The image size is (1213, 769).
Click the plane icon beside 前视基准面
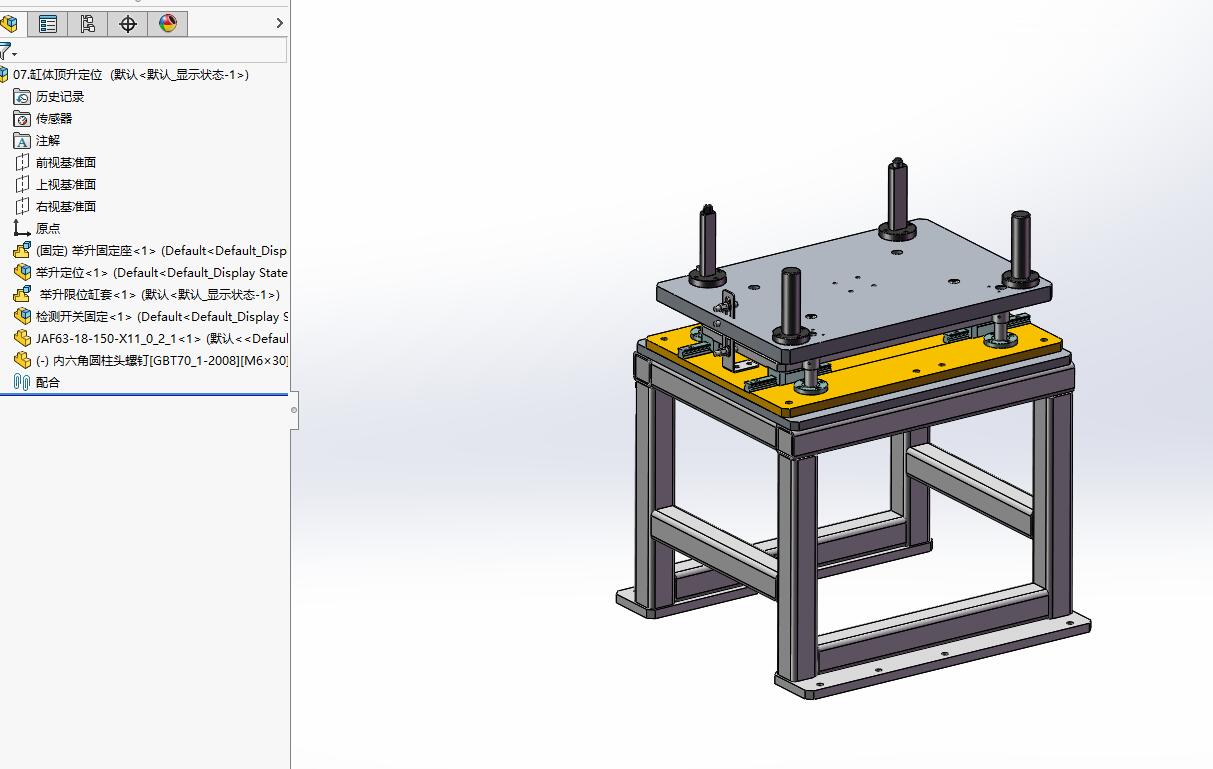click(x=22, y=163)
